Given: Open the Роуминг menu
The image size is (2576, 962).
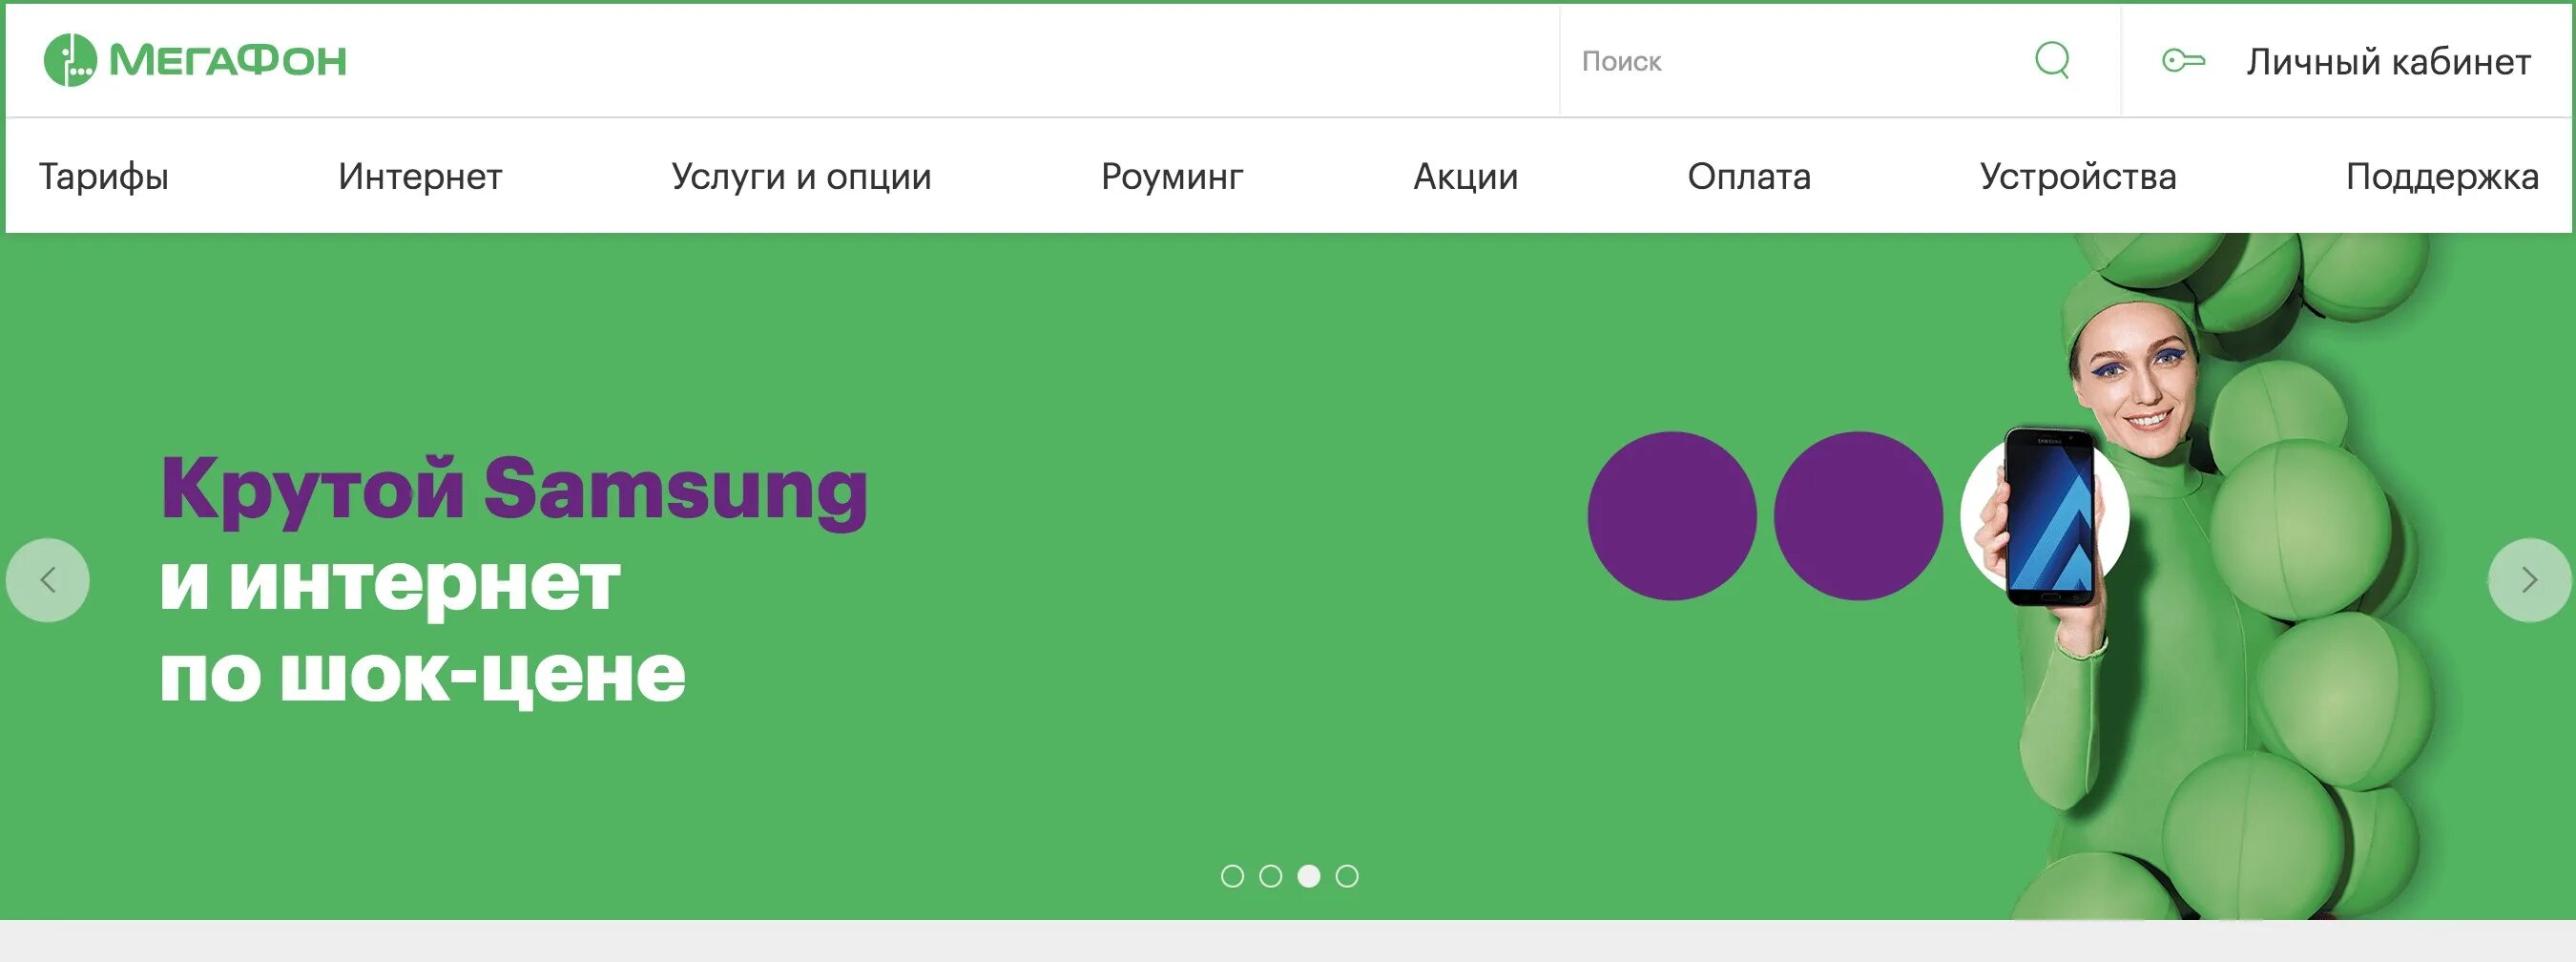Looking at the screenshot, I should (x=1172, y=177).
